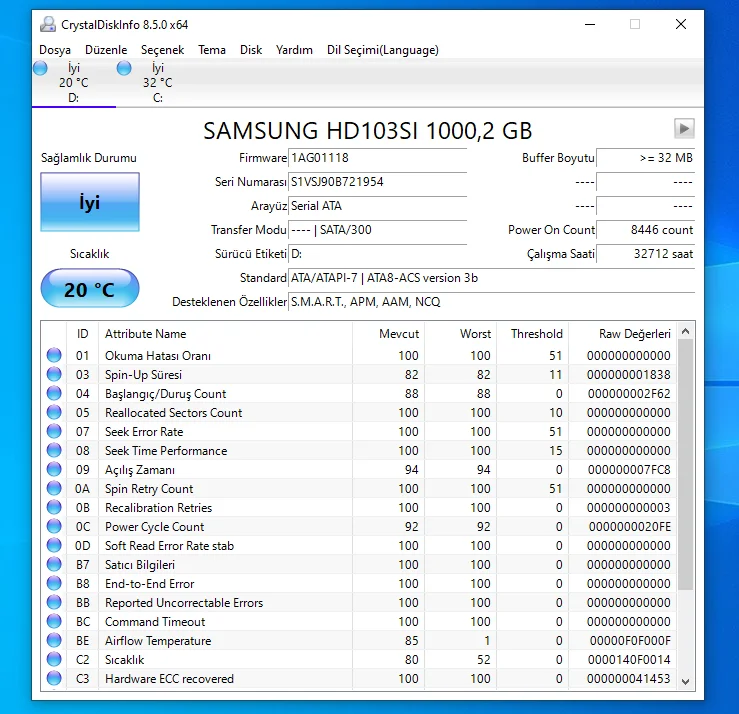Image resolution: width=739 pixels, height=714 pixels.
Task: Select the D: drive tab at 20 °C
Action: point(74,83)
